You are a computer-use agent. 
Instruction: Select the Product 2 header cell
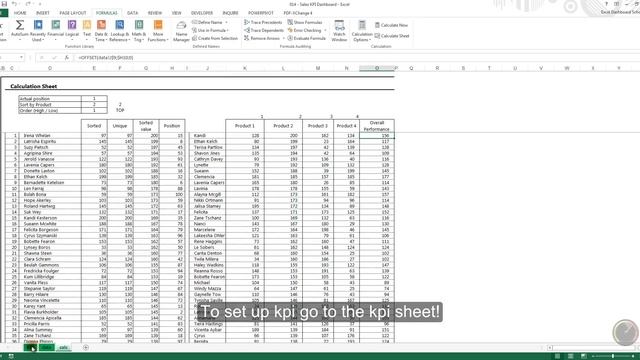[x=283, y=126]
